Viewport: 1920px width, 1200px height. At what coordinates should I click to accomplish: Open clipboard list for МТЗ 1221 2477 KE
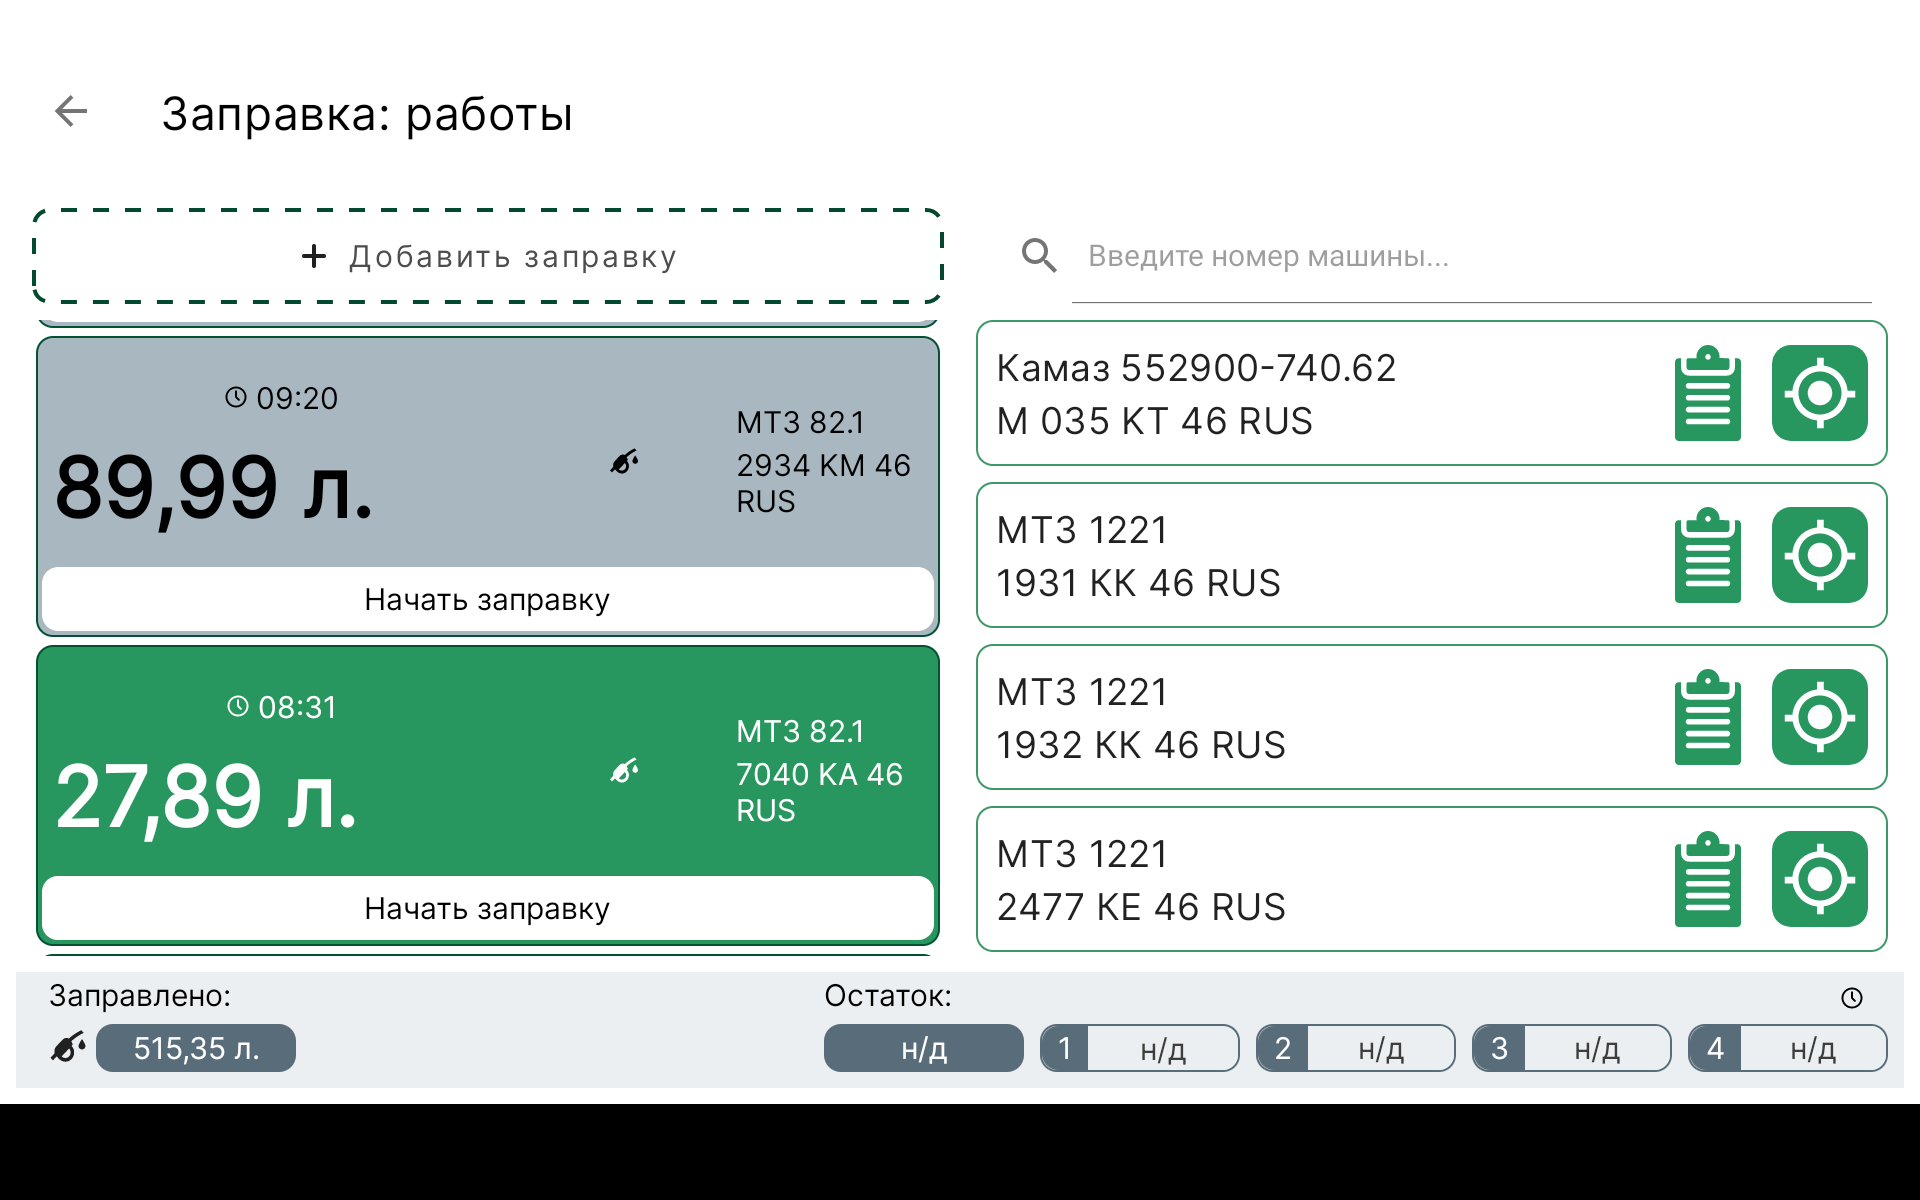coord(1708,880)
